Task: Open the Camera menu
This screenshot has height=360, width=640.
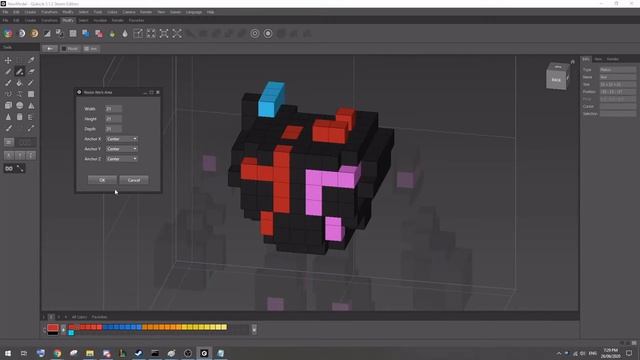Action: [x=129, y=12]
